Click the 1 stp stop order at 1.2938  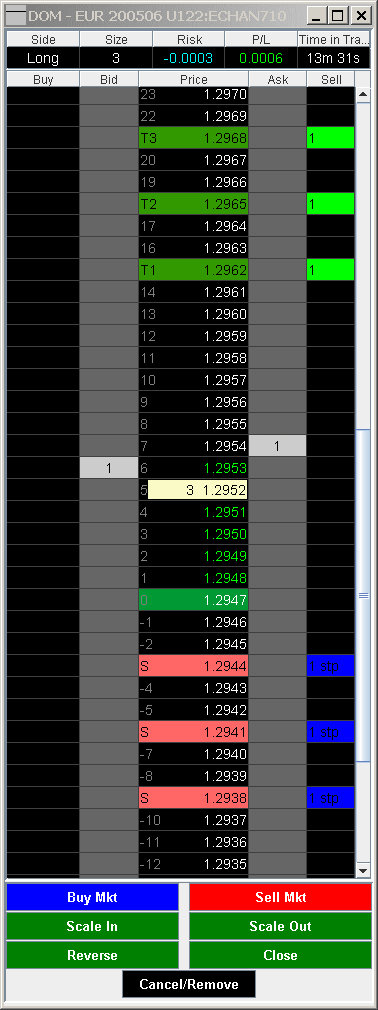tap(330, 797)
